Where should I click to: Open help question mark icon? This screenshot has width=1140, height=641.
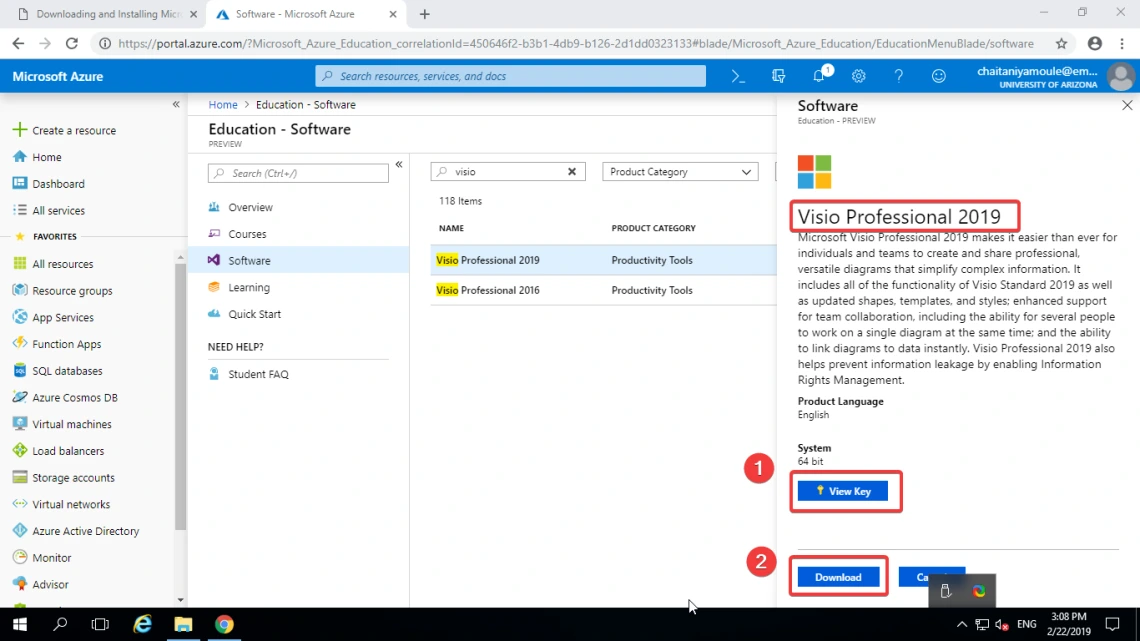pyautogui.click(x=899, y=76)
